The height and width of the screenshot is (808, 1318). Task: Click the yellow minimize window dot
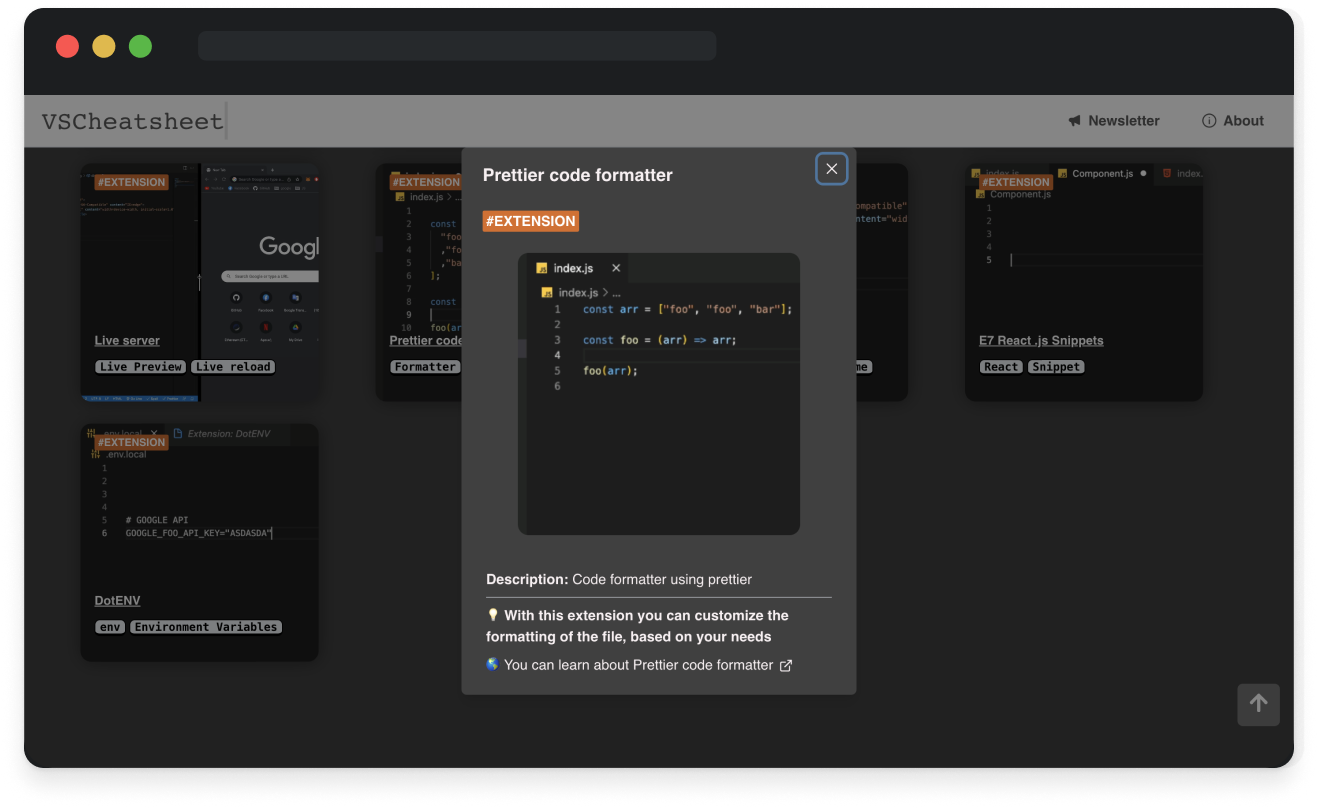(x=104, y=46)
